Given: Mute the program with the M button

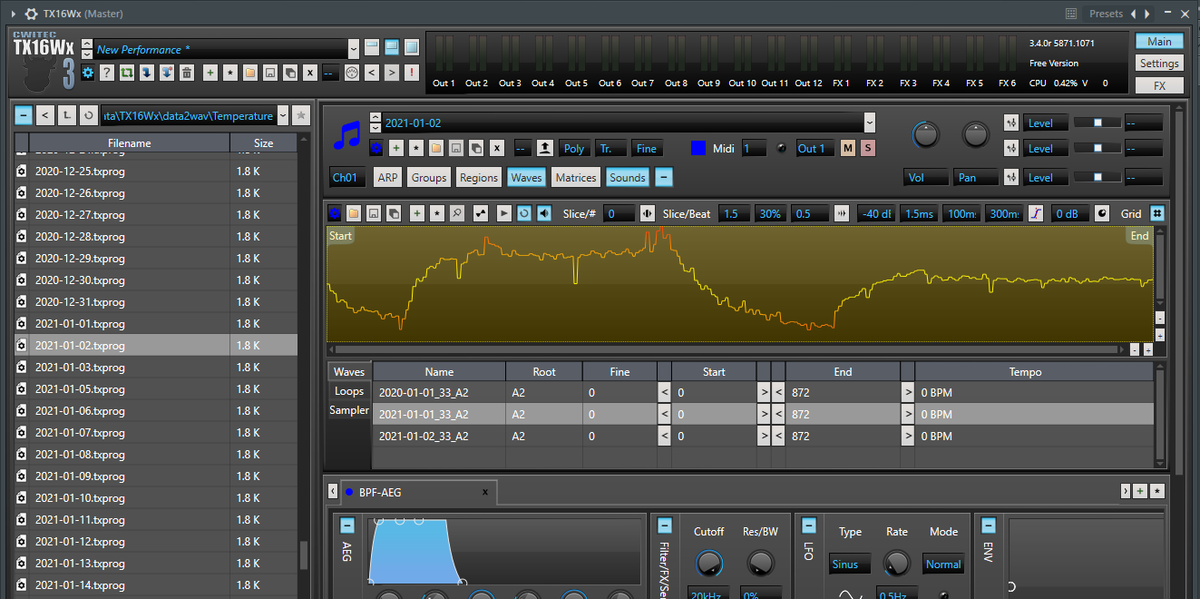Looking at the screenshot, I should [x=848, y=148].
